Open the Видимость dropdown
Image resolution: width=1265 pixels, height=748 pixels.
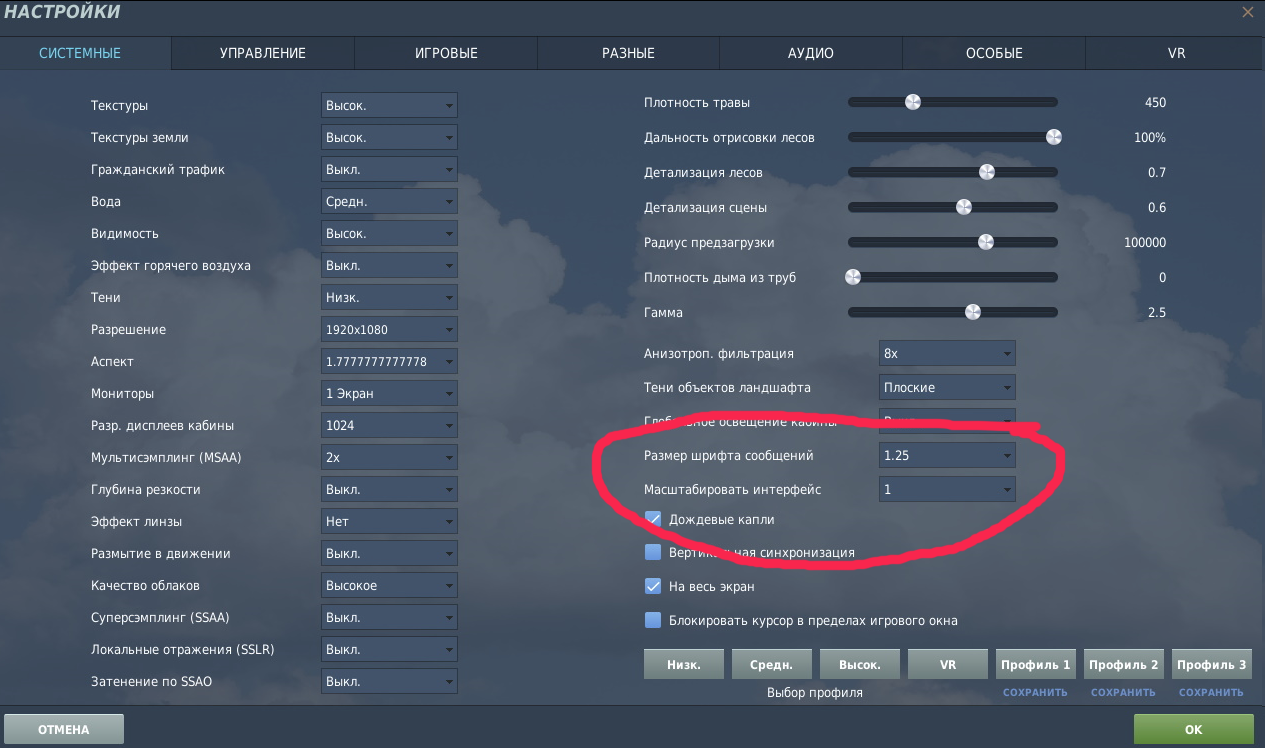click(x=389, y=234)
